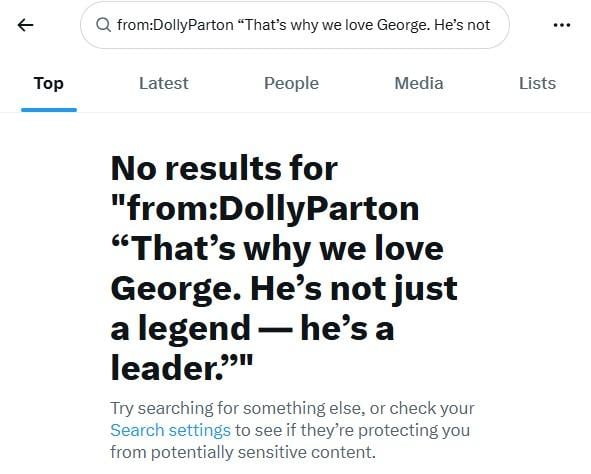Switch to the Latest tab

164,83
